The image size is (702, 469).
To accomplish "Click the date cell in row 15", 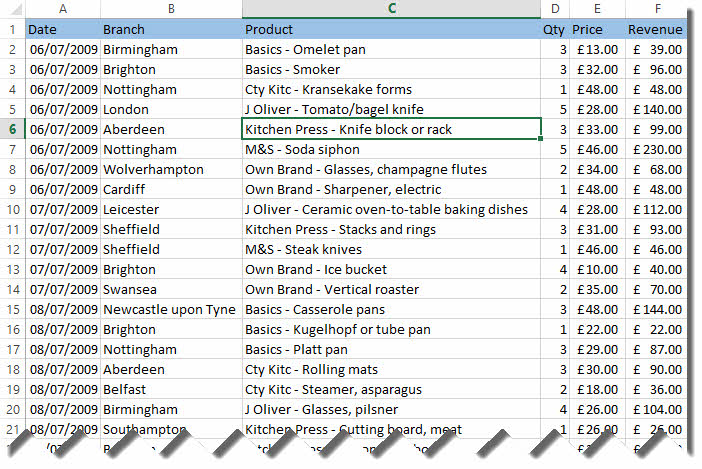I will click(x=63, y=310).
